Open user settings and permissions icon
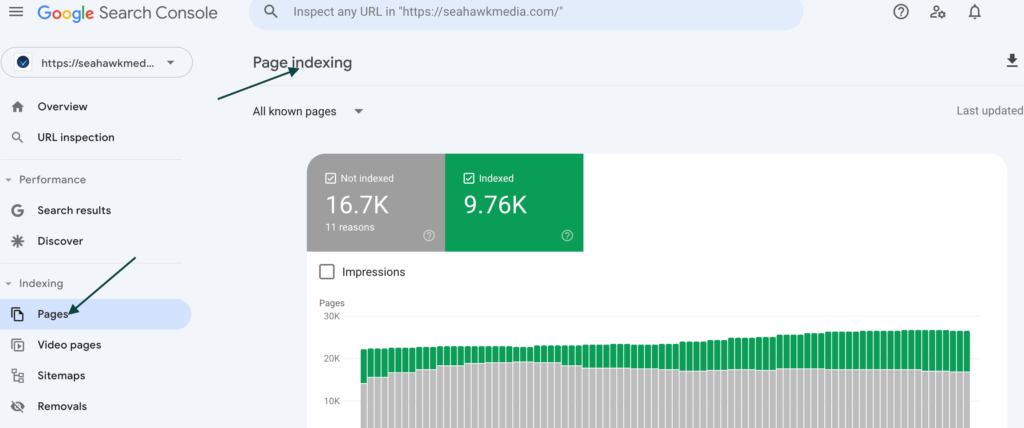Screen dimensions: 1024x428 tap(937, 13)
